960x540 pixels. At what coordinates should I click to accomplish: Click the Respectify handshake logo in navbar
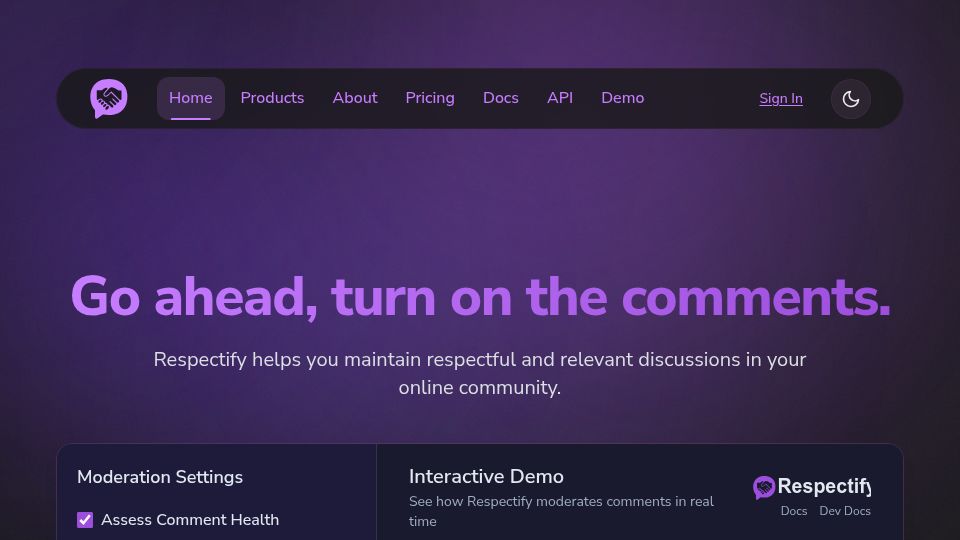(109, 99)
